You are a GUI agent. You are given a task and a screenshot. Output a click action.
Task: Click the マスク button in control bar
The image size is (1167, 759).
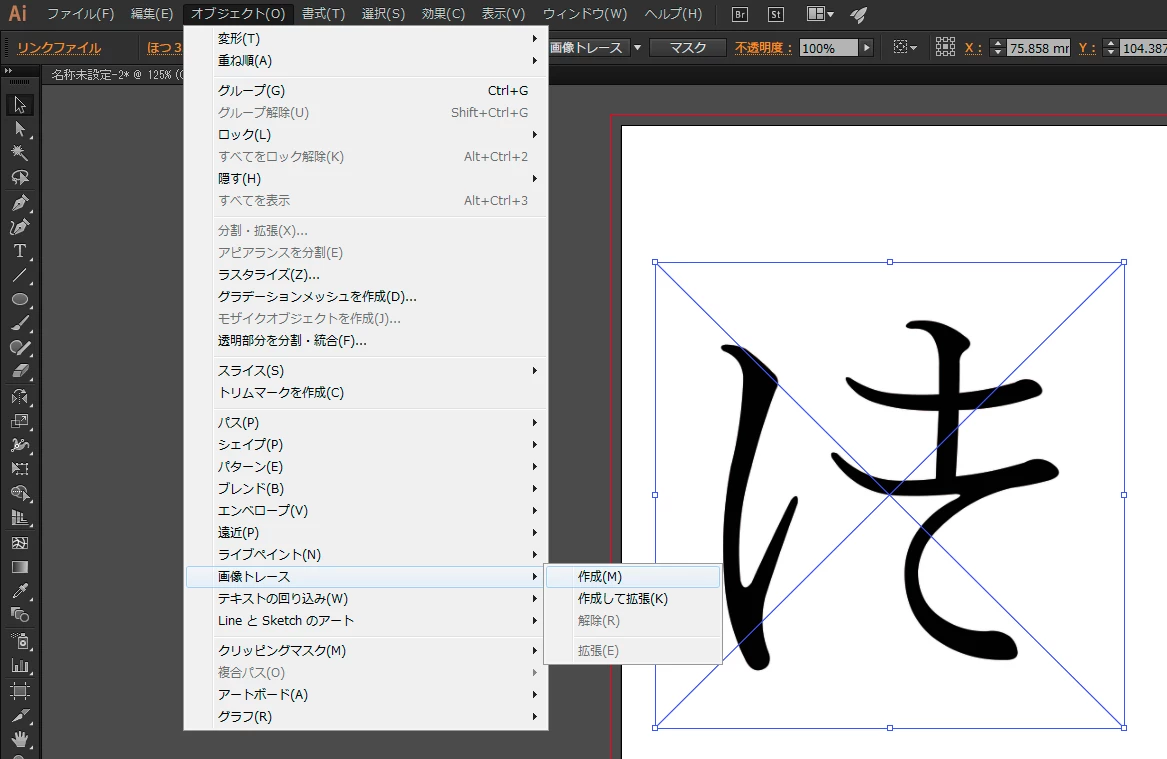688,48
